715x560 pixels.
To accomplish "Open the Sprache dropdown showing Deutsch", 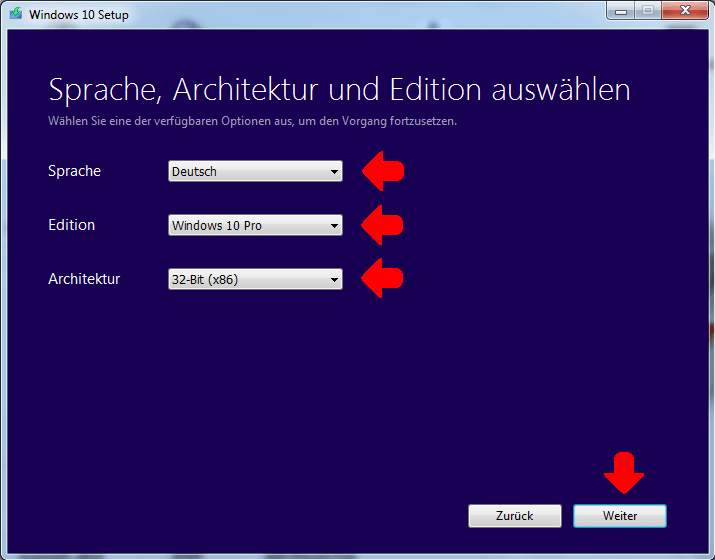I will pyautogui.click(x=255, y=171).
